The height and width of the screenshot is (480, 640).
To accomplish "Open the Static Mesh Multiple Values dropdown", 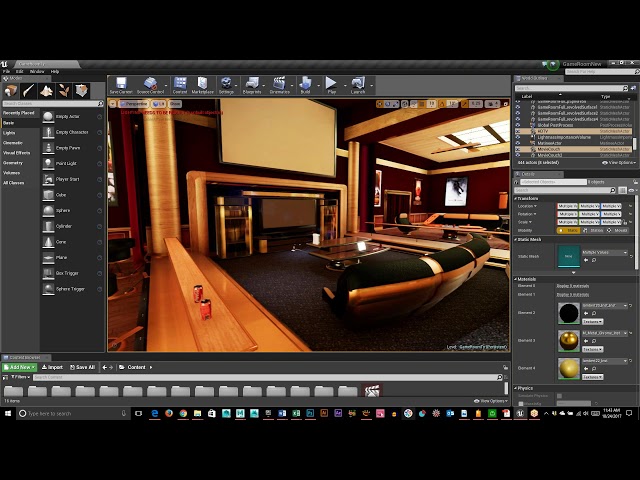I will pos(604,253).
